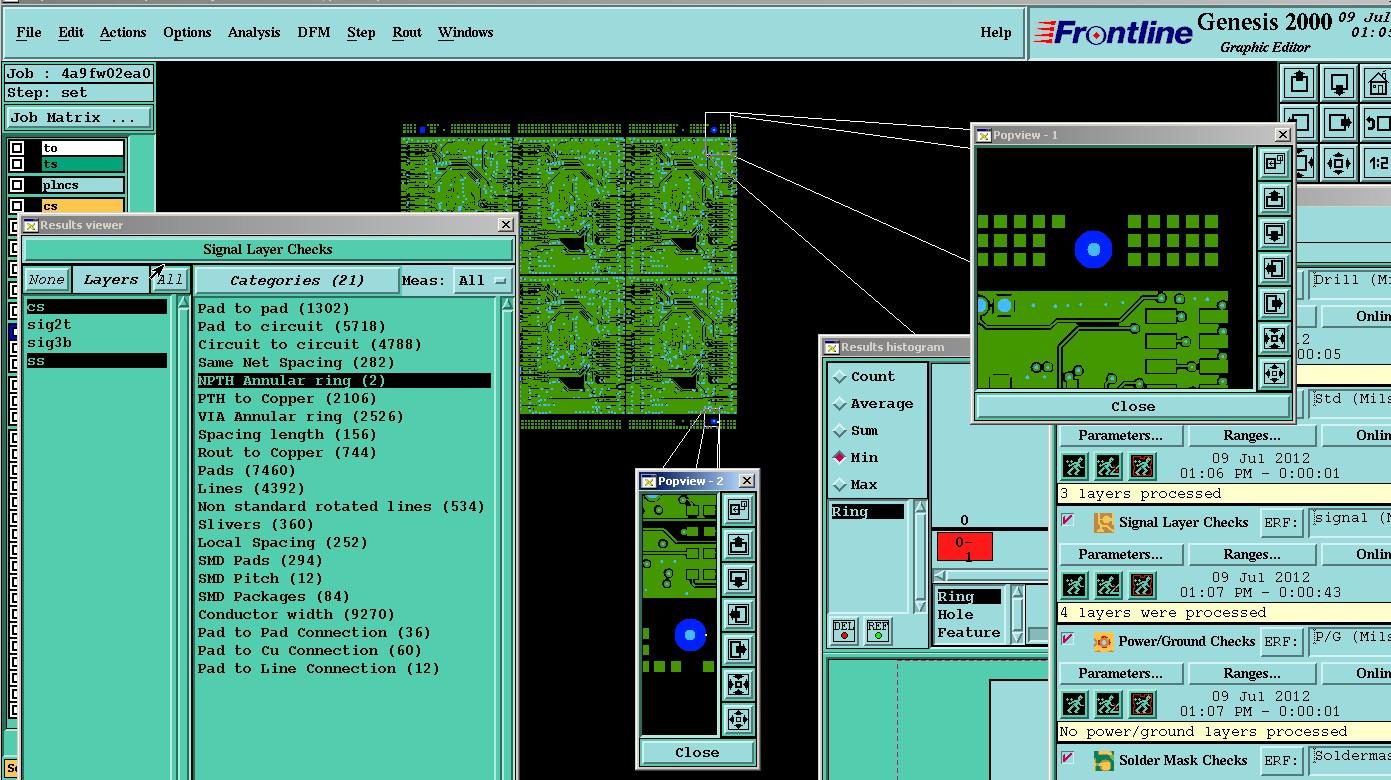Click the pan up icon in main toolbar
Image resolution: width=1391 pixels, height=780 pixels.
pos(1299,83)
